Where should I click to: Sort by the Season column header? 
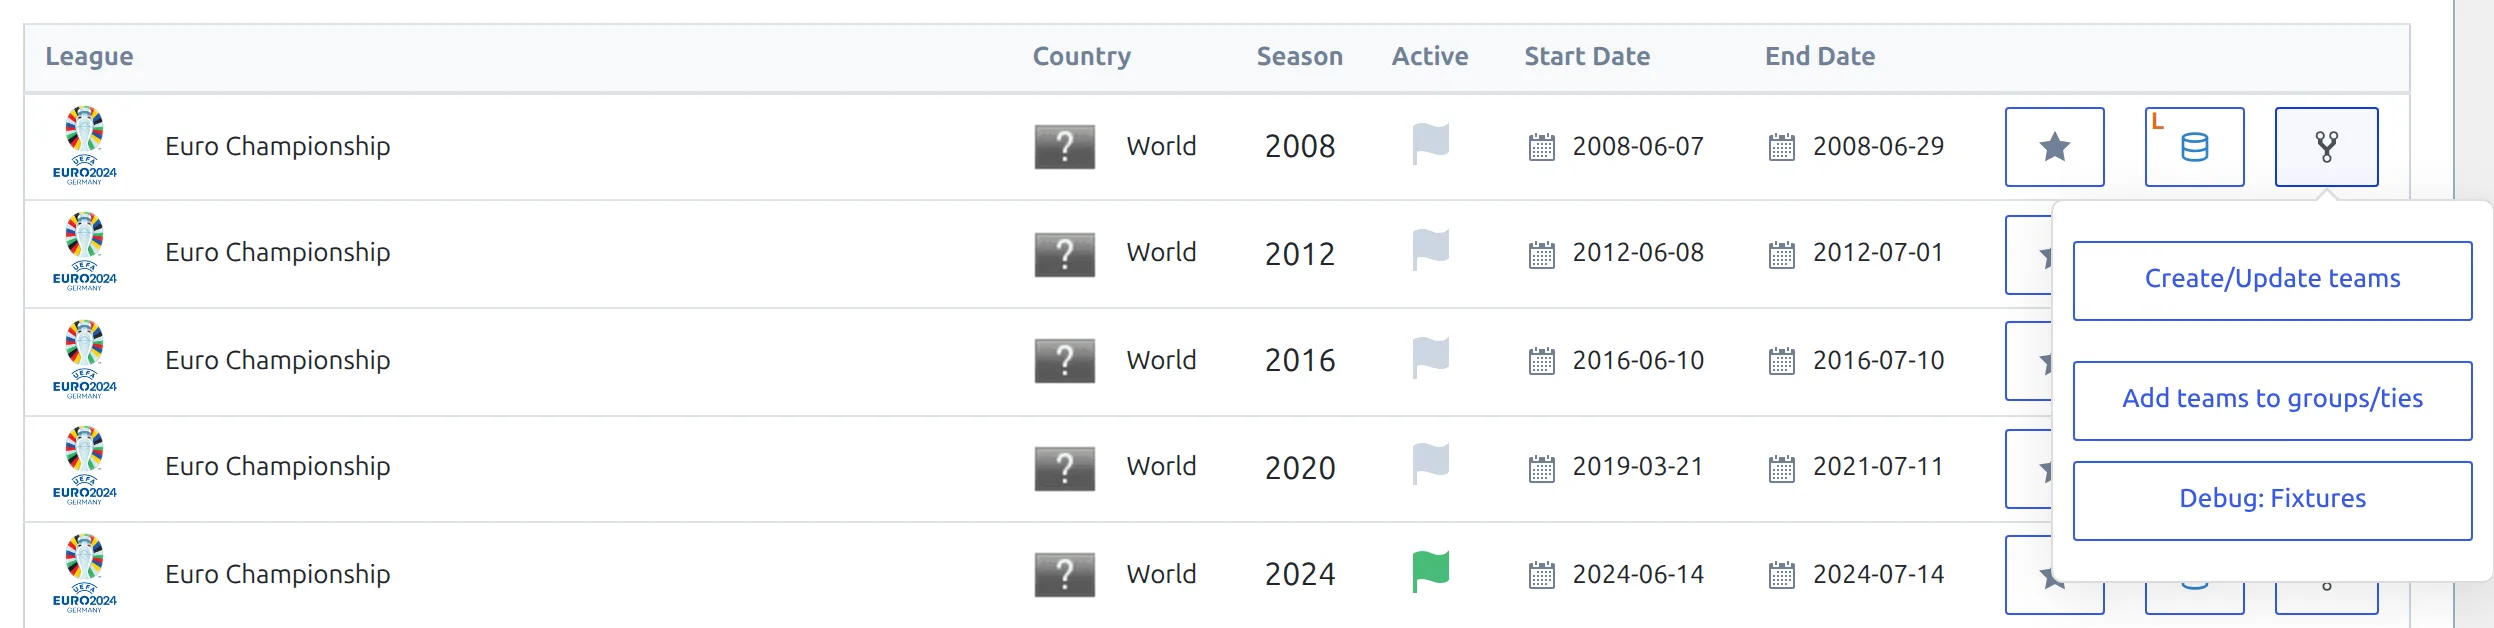point(1299,57)
